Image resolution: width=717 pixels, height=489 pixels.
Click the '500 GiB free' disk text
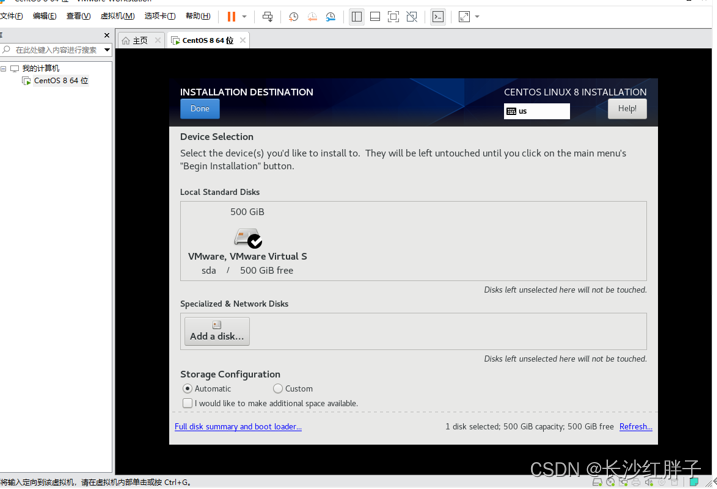coord(267,271)
